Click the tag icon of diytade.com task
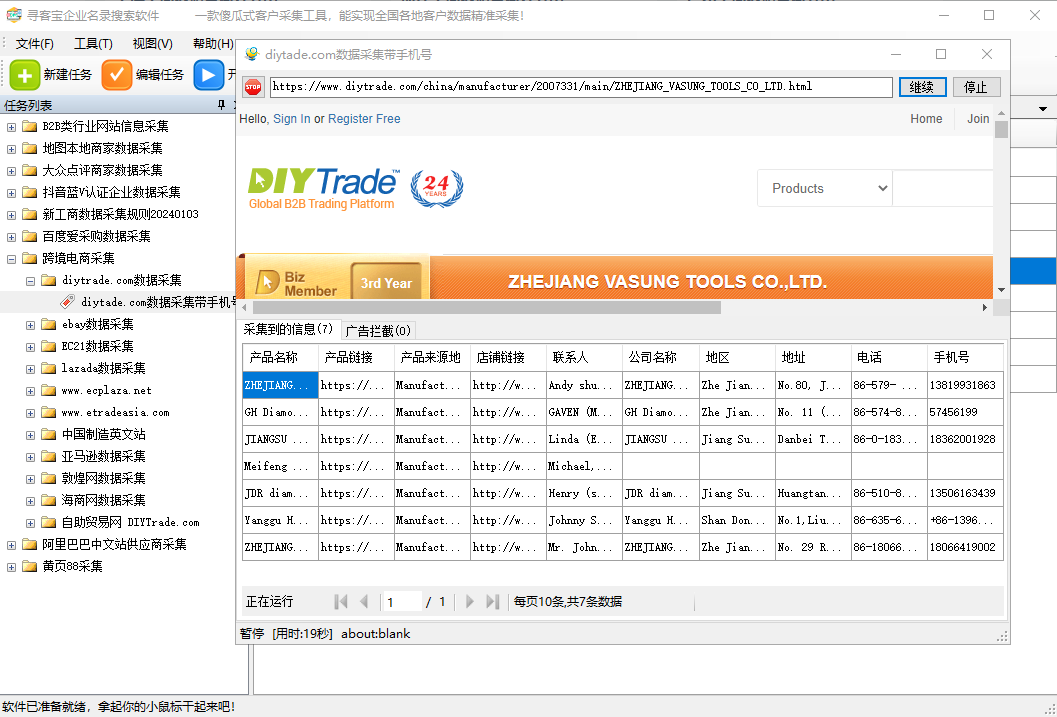This screenshot has height=717, width=1057. [67, 302]
